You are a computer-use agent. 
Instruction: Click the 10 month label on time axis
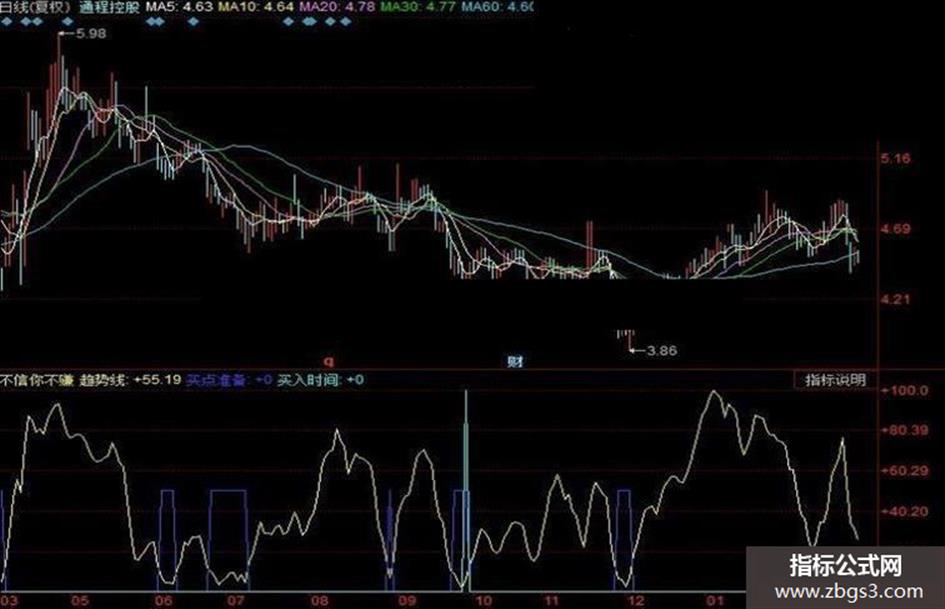tap(483, 601)
